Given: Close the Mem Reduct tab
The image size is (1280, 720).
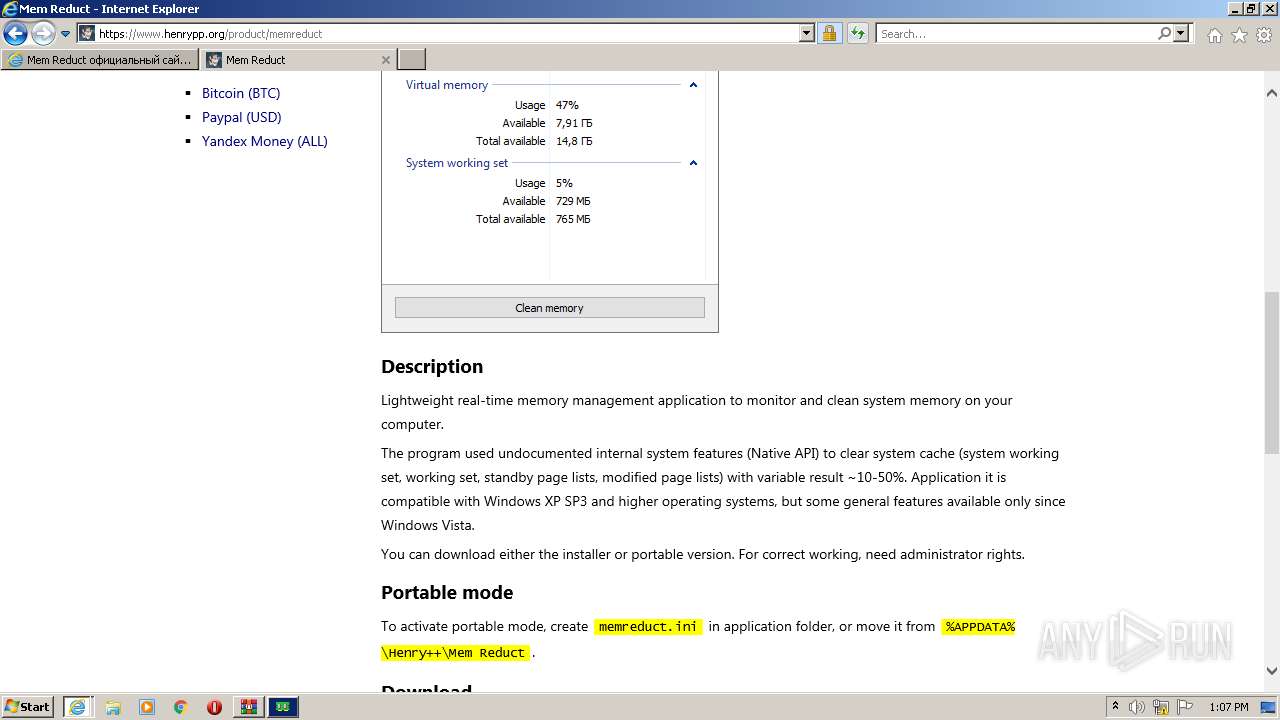Looking at the screenshot, I should tap(386, 60).
